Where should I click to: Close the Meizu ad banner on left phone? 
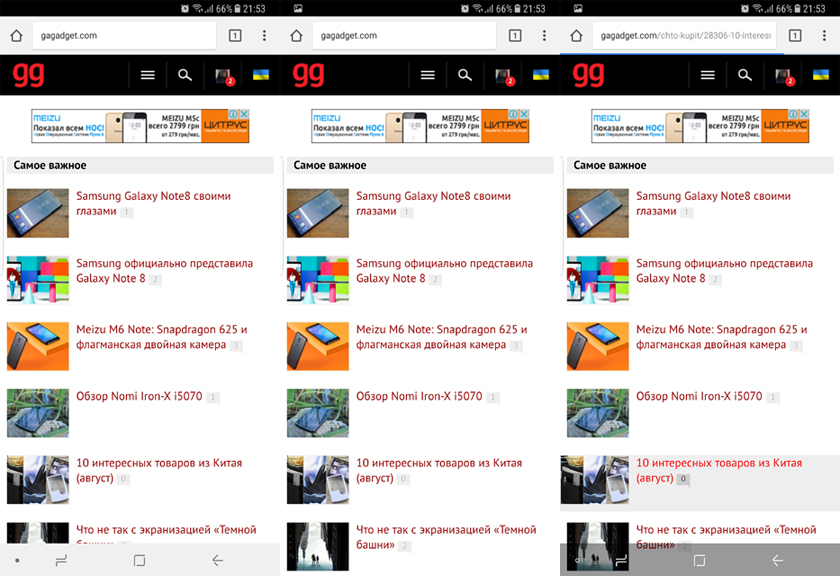coord(244,114)
